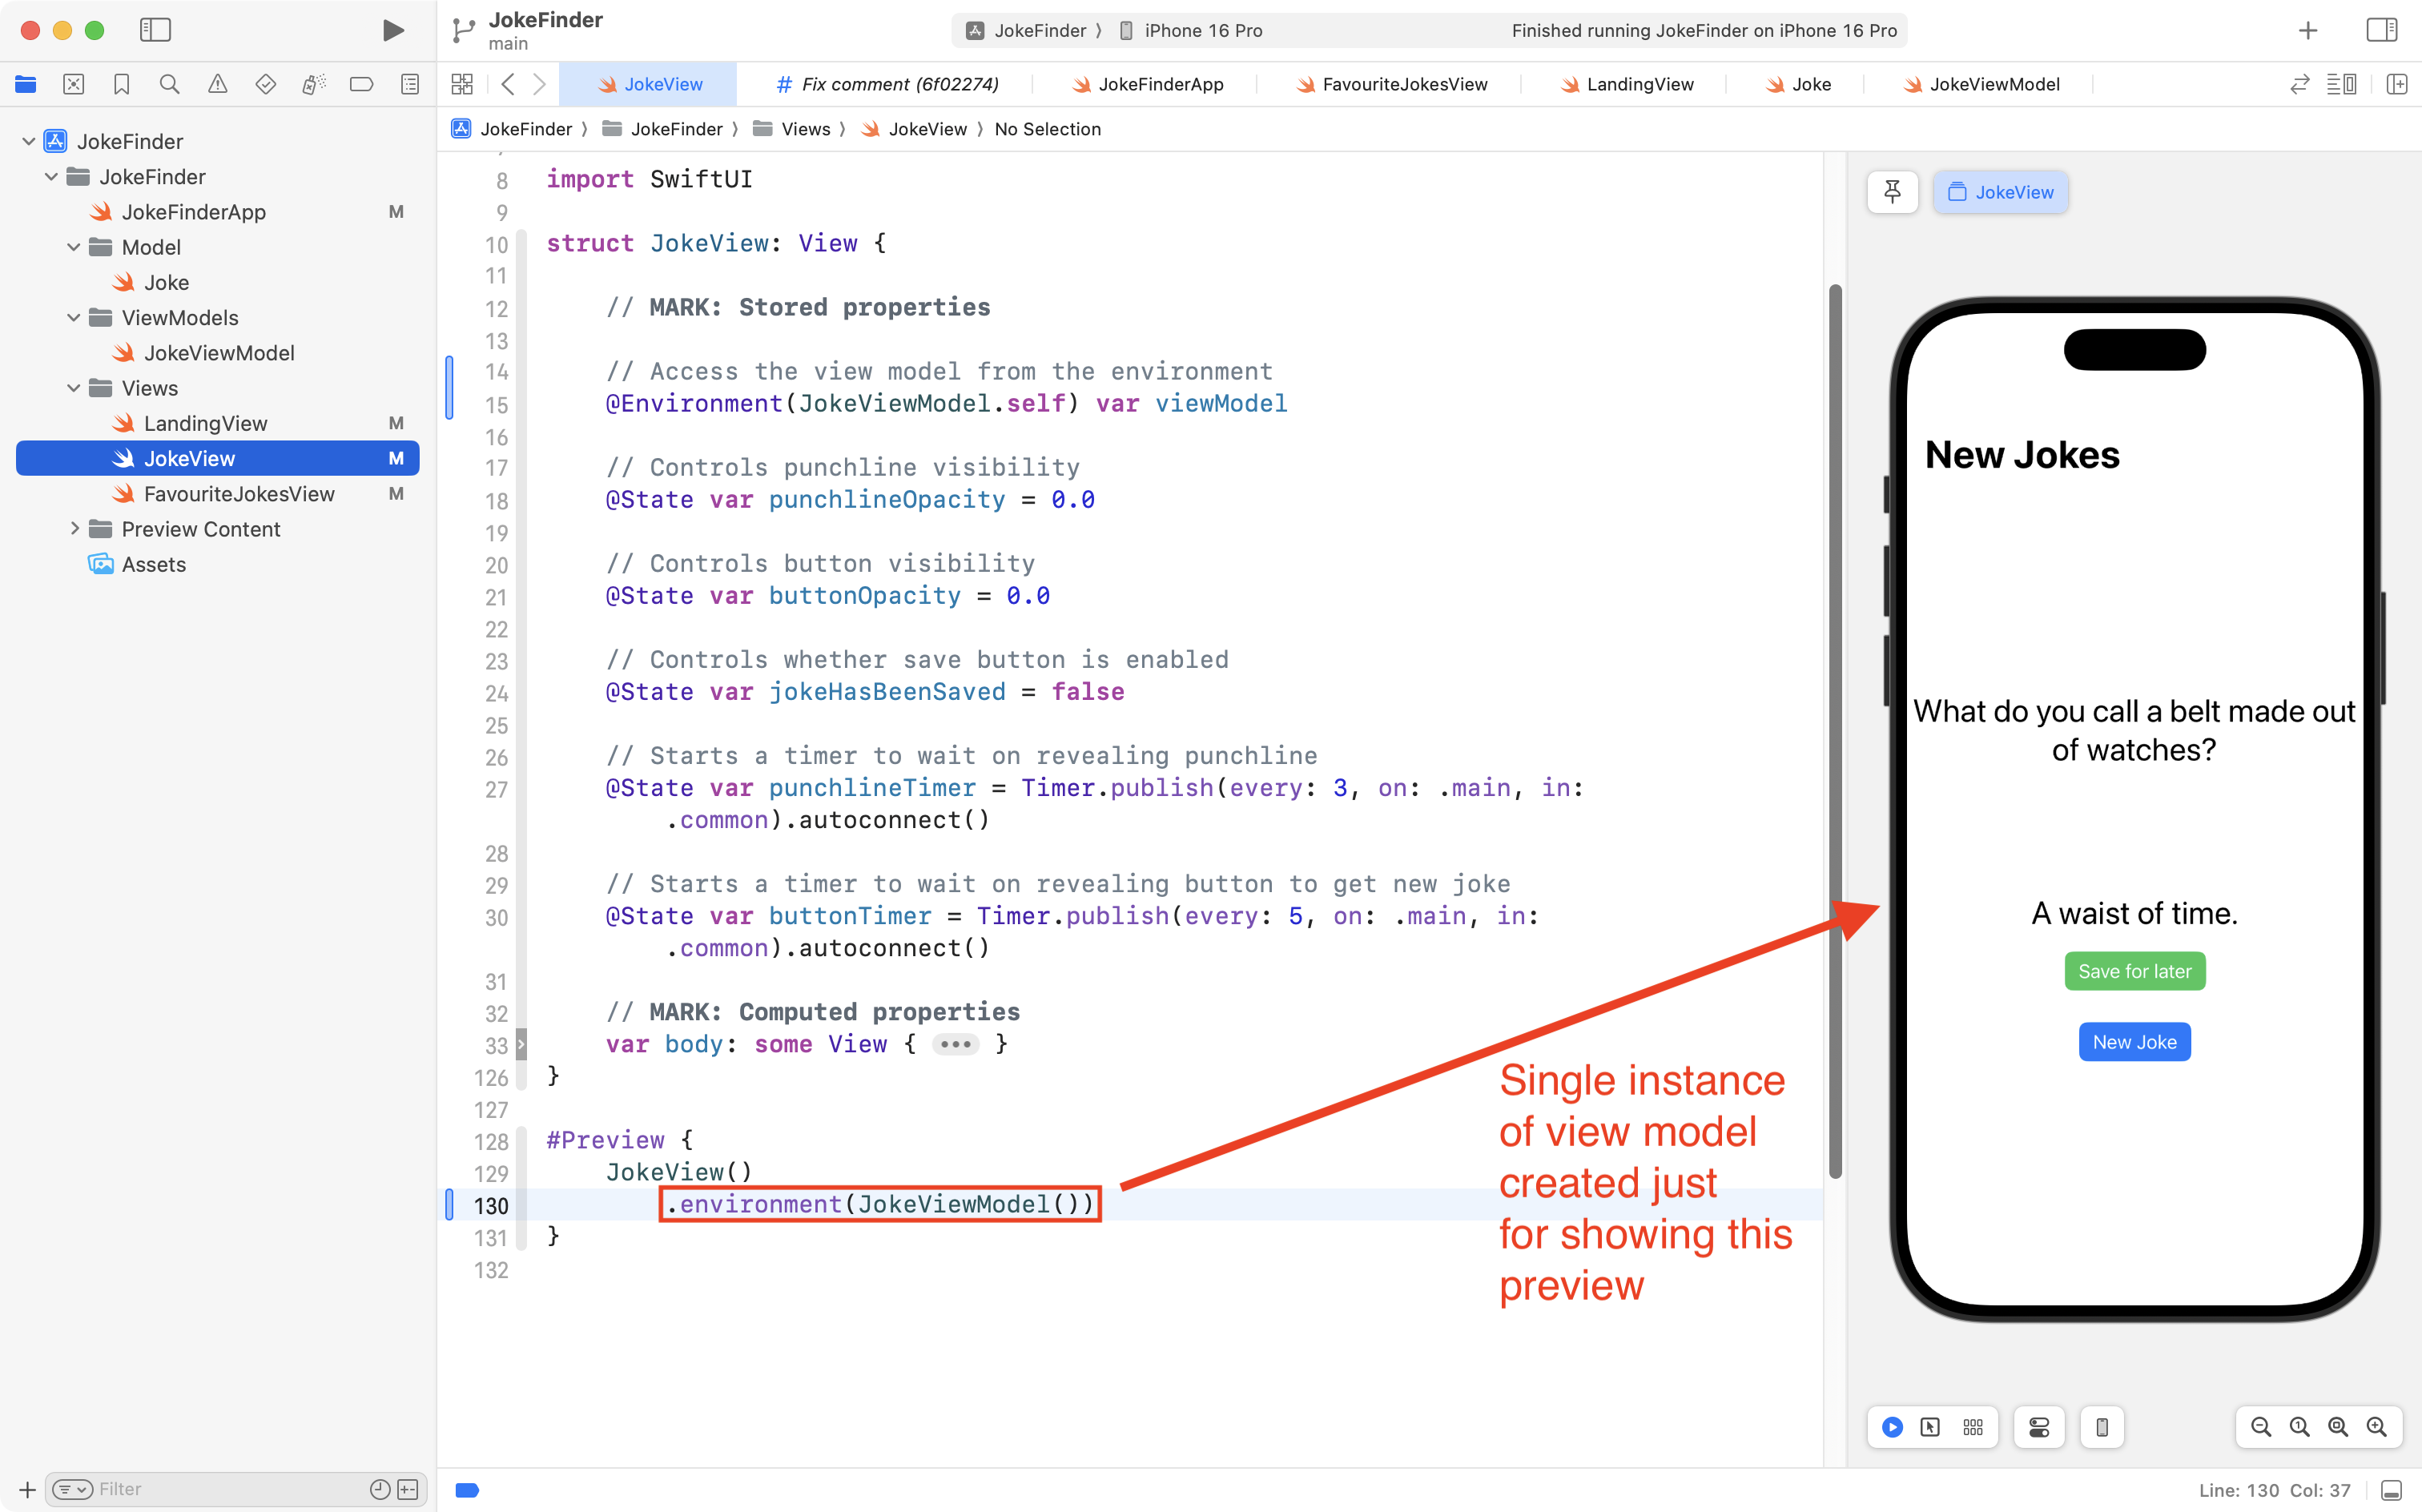Open the Issue navigator warning icon
This screenshot has height=1512, width=2422.
coord(217,85)
